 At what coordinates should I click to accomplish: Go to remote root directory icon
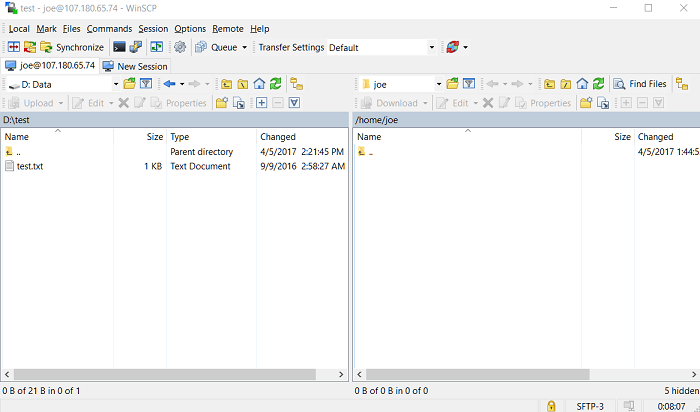point(566,84)
